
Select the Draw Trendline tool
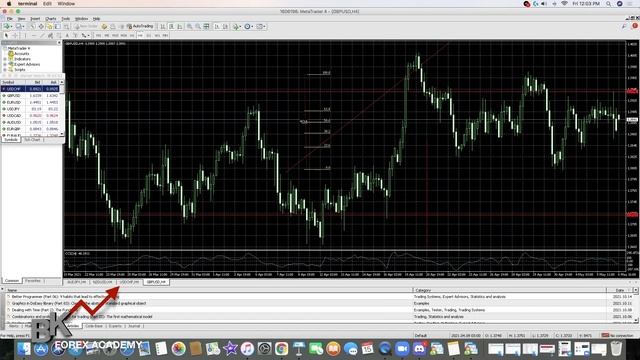42,36
